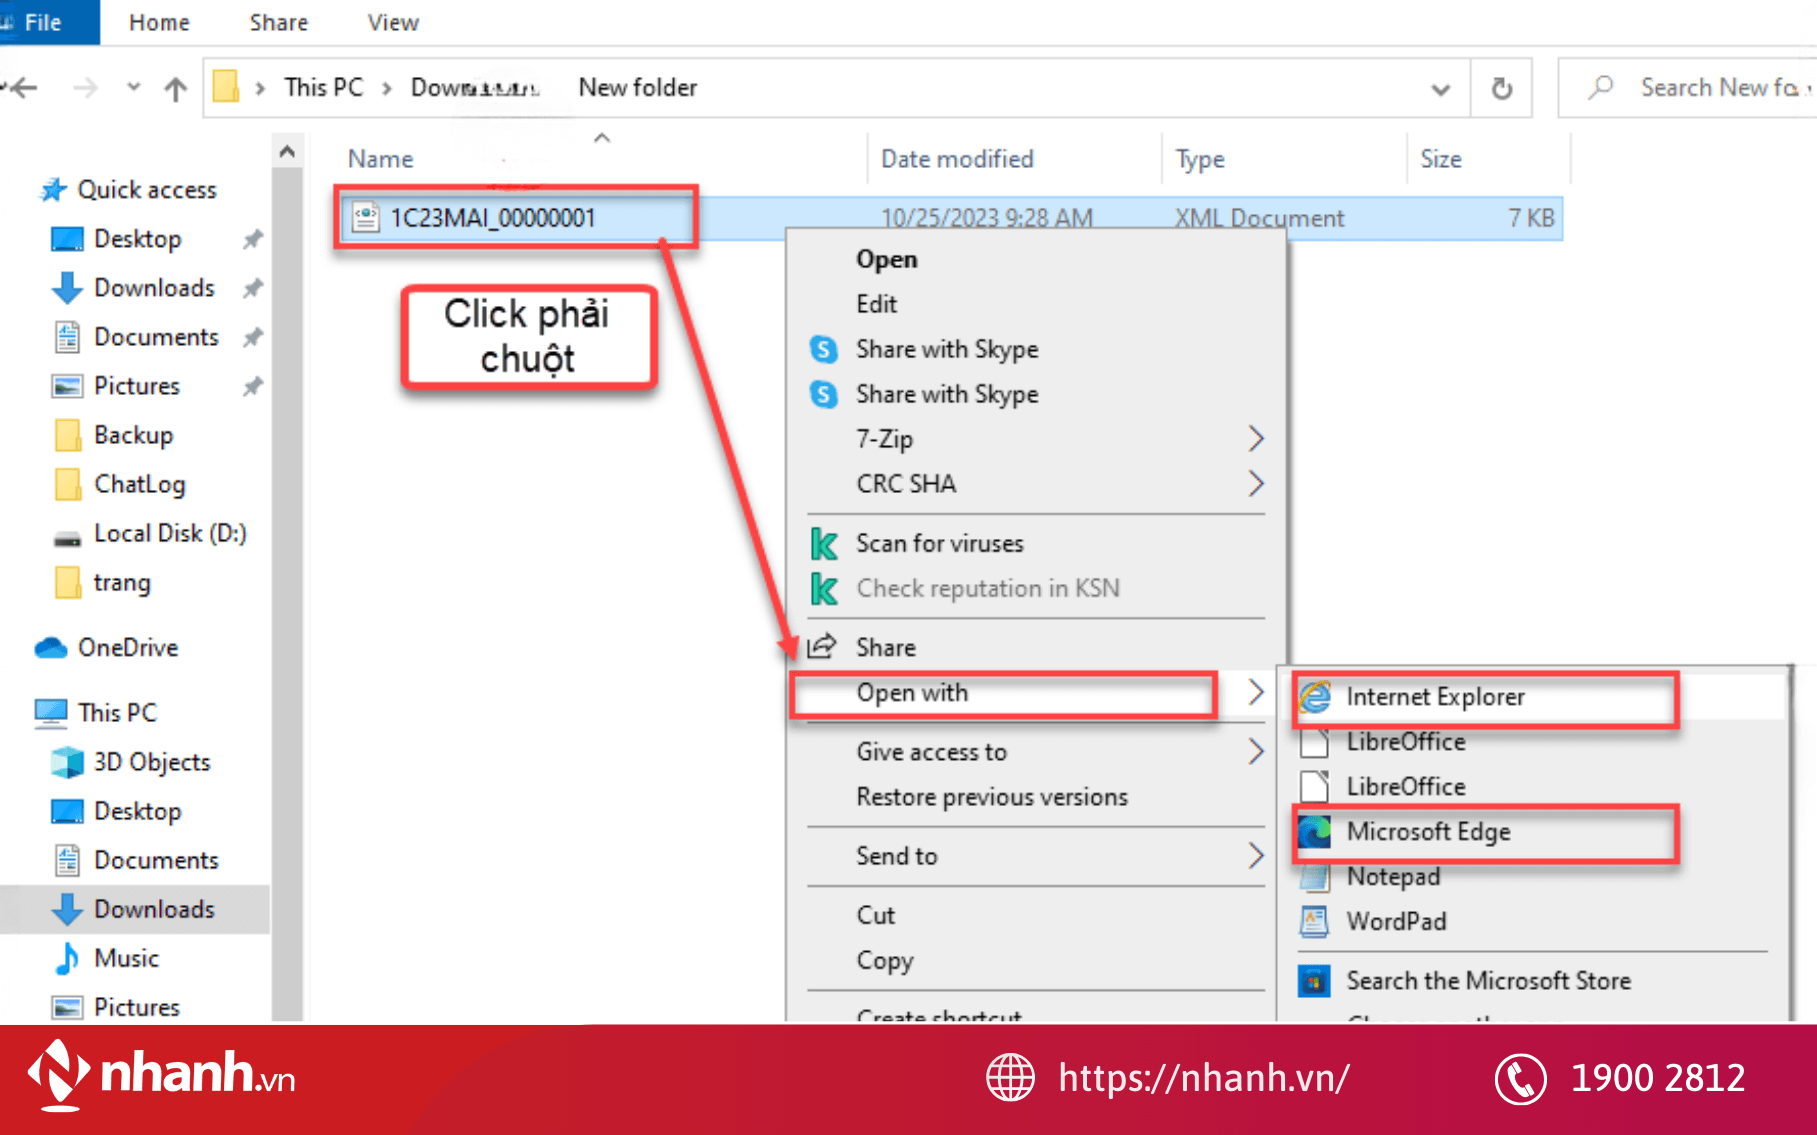The width and height of the screenshot is (1817, 1135).
Task: Refresh the current folder view
Action: tap(1501, 87)
